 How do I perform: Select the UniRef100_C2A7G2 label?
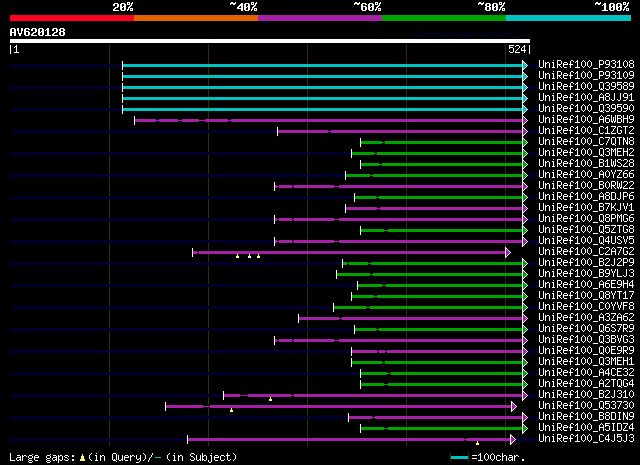click(x=586, y=252)
